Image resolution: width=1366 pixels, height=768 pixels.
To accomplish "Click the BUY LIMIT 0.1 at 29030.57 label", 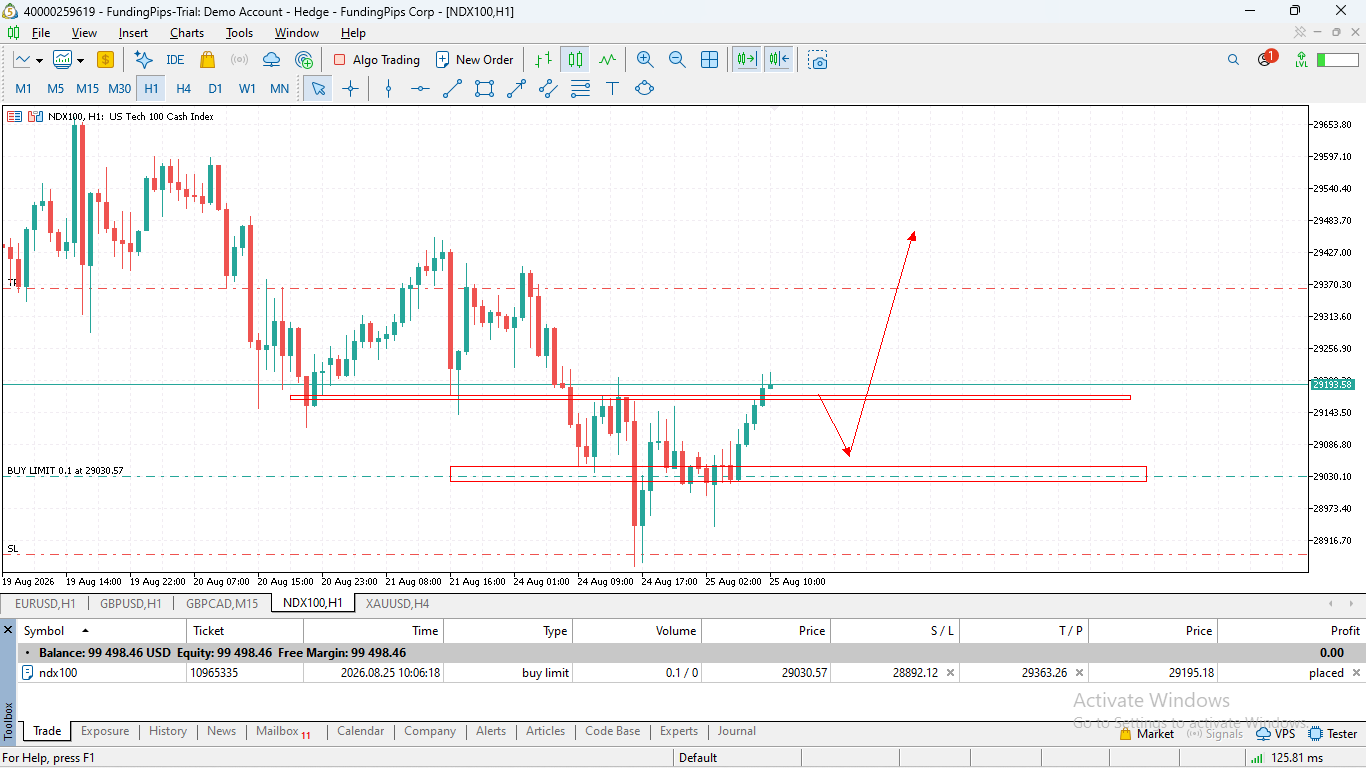I will pos(65,470).
